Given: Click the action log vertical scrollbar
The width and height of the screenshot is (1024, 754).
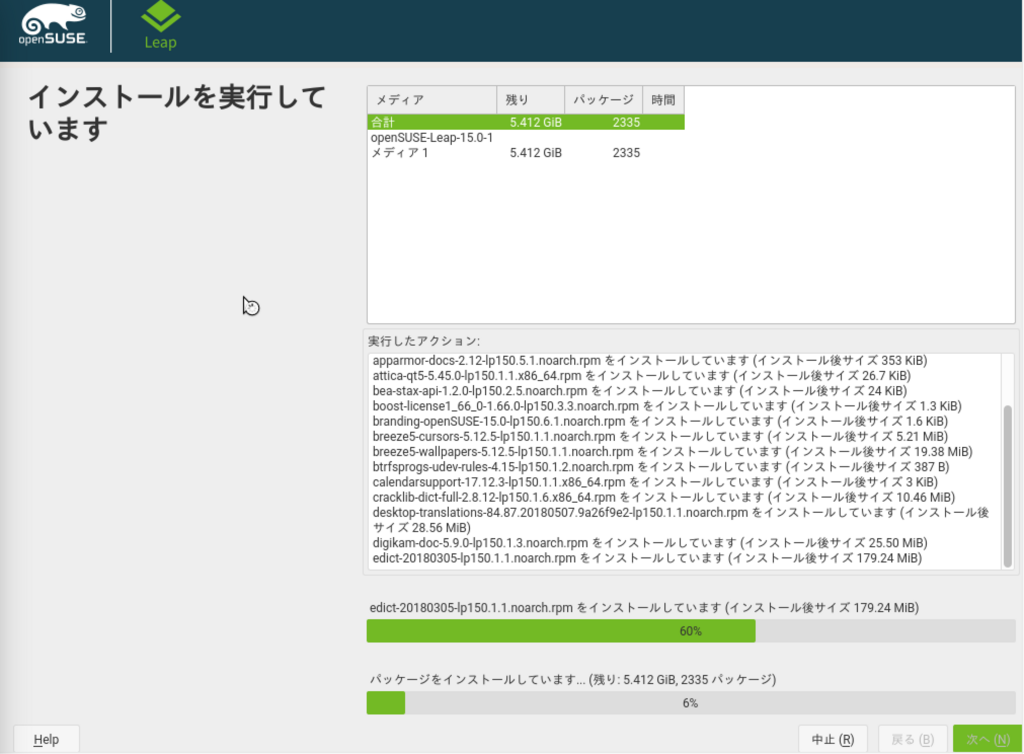Looking at the screenshot, I should [1008, 486].
